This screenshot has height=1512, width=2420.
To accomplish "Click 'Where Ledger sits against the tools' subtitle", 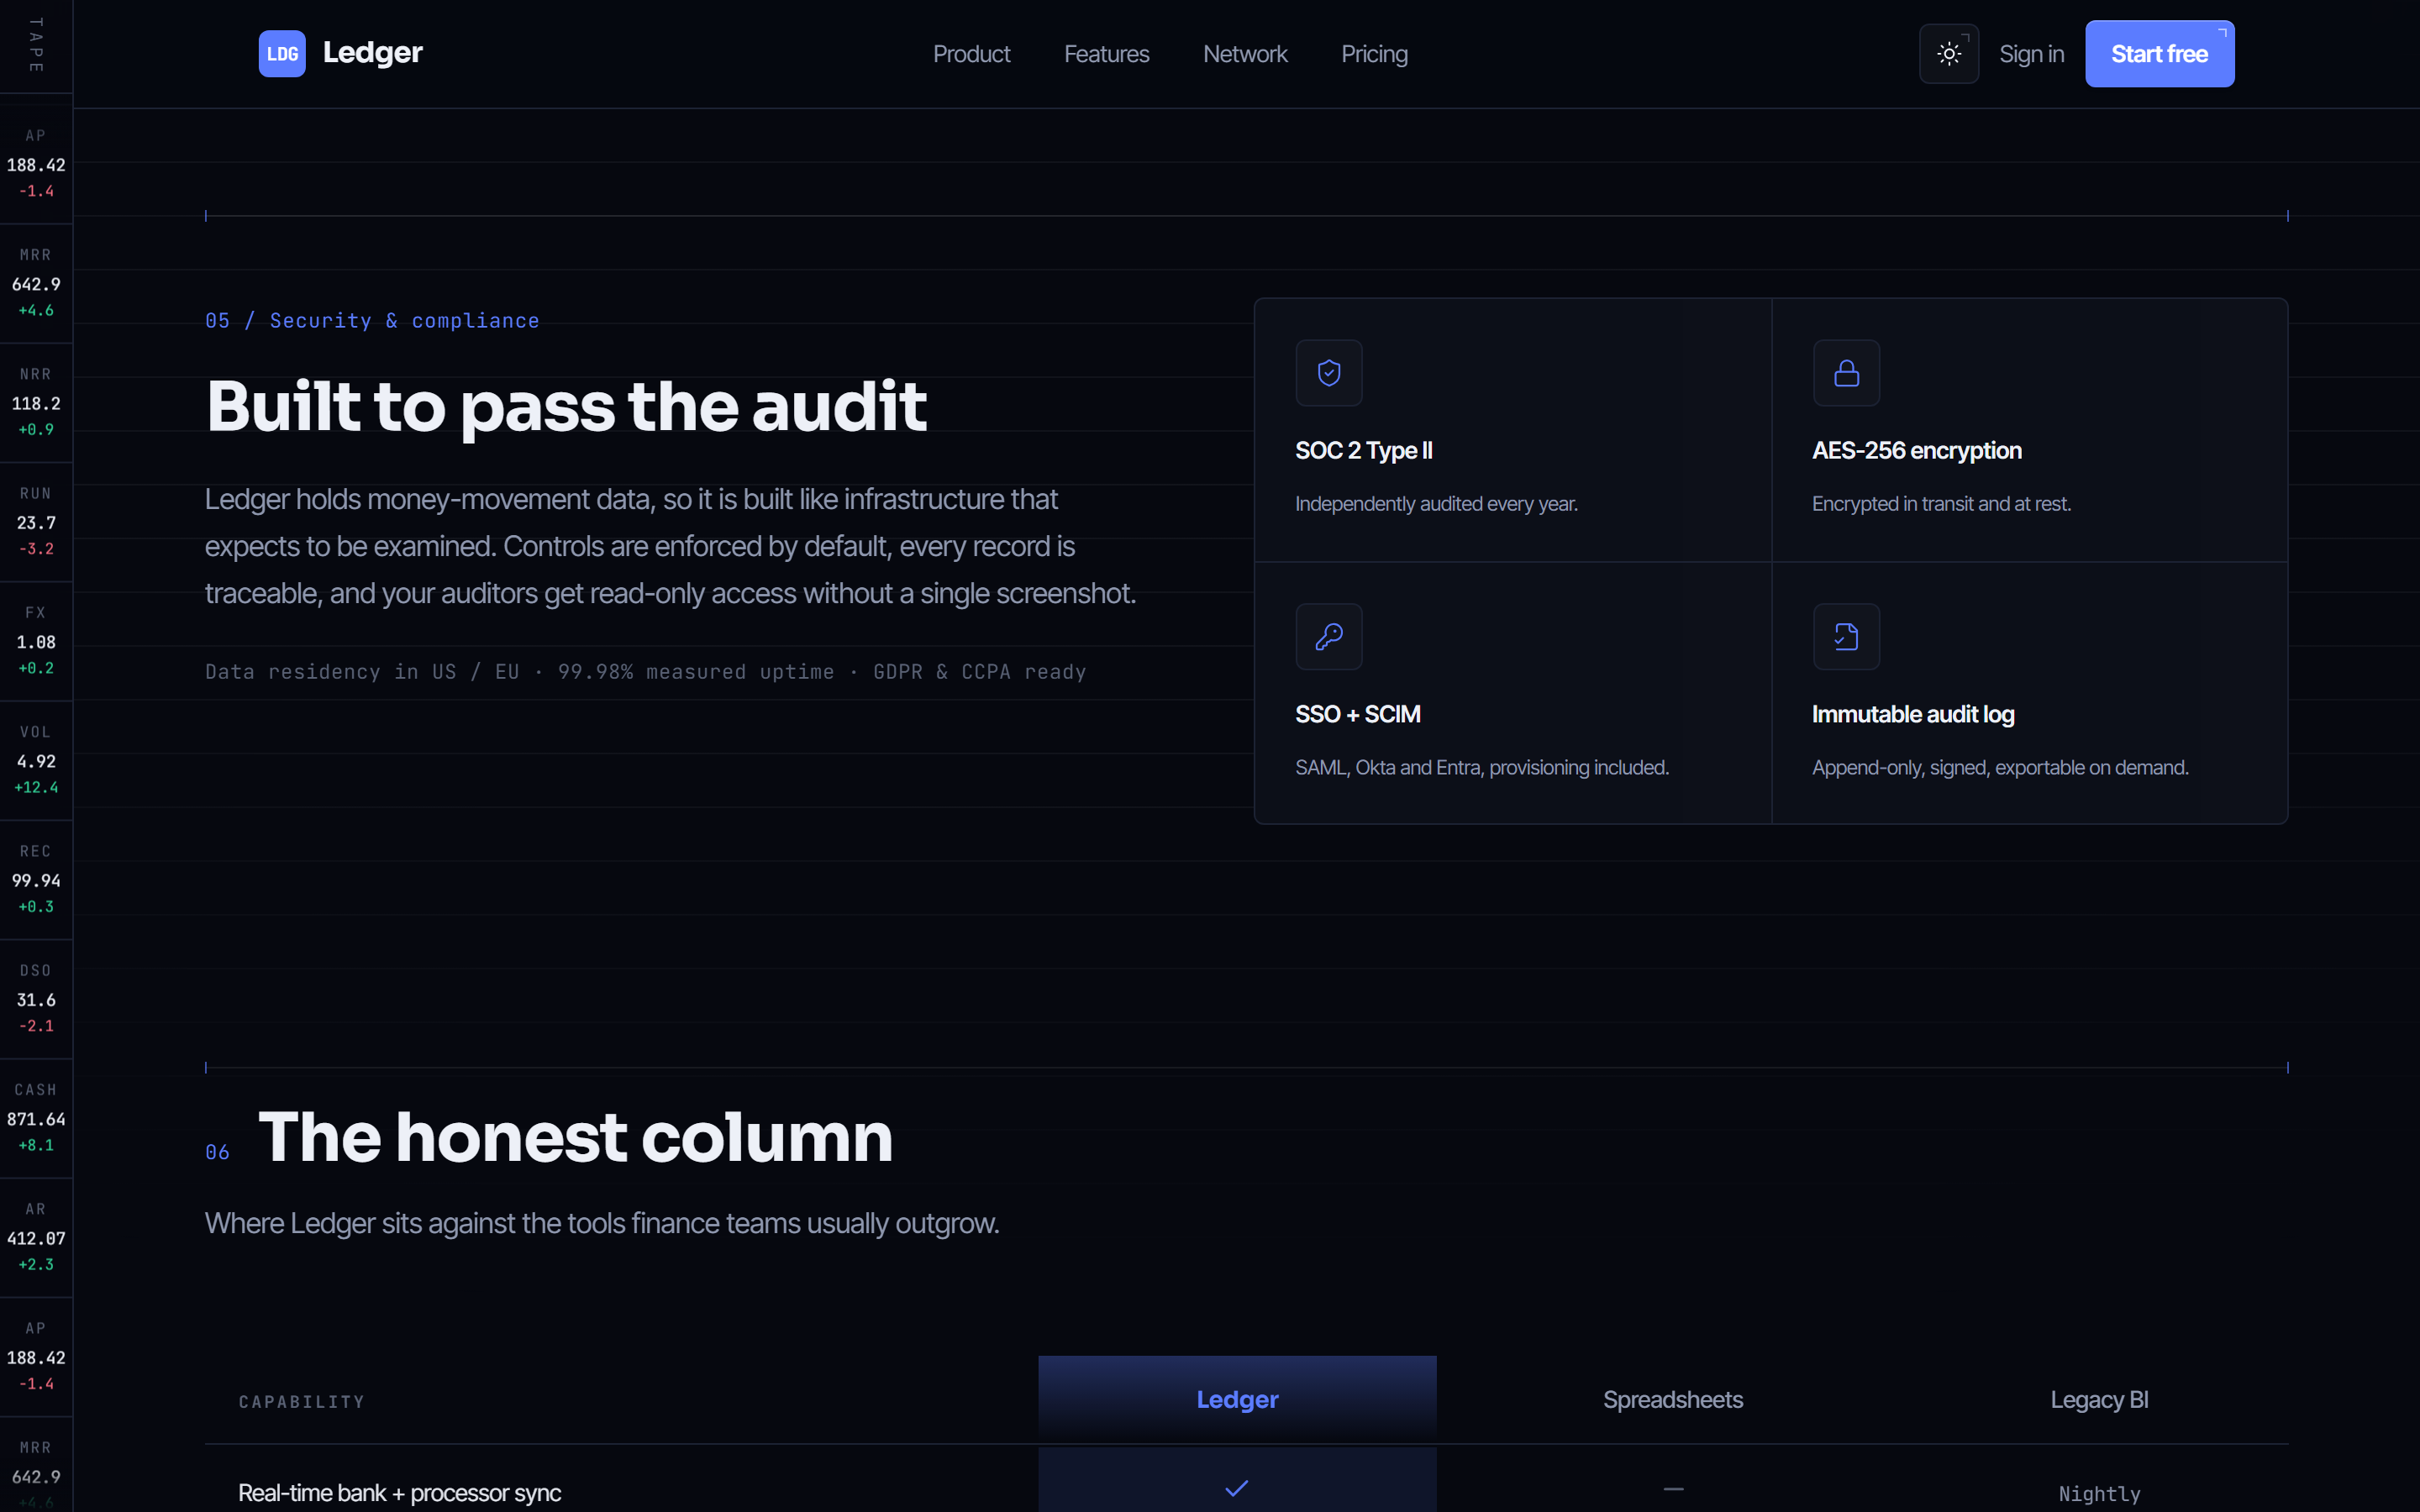I will (601, 1223).
